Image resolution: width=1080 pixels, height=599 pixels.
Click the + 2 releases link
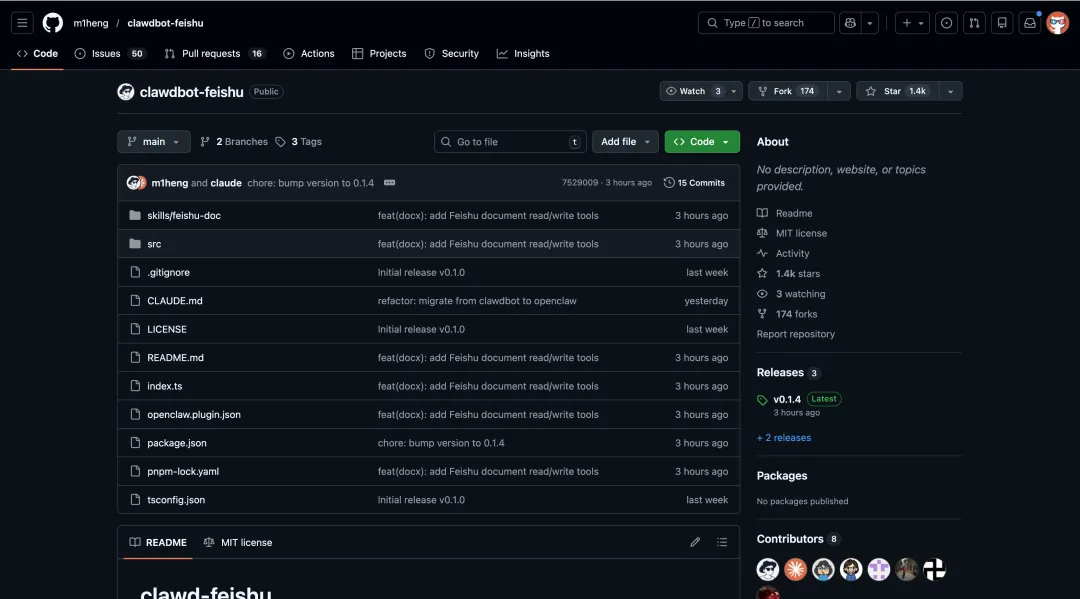(x=784, y=437)
